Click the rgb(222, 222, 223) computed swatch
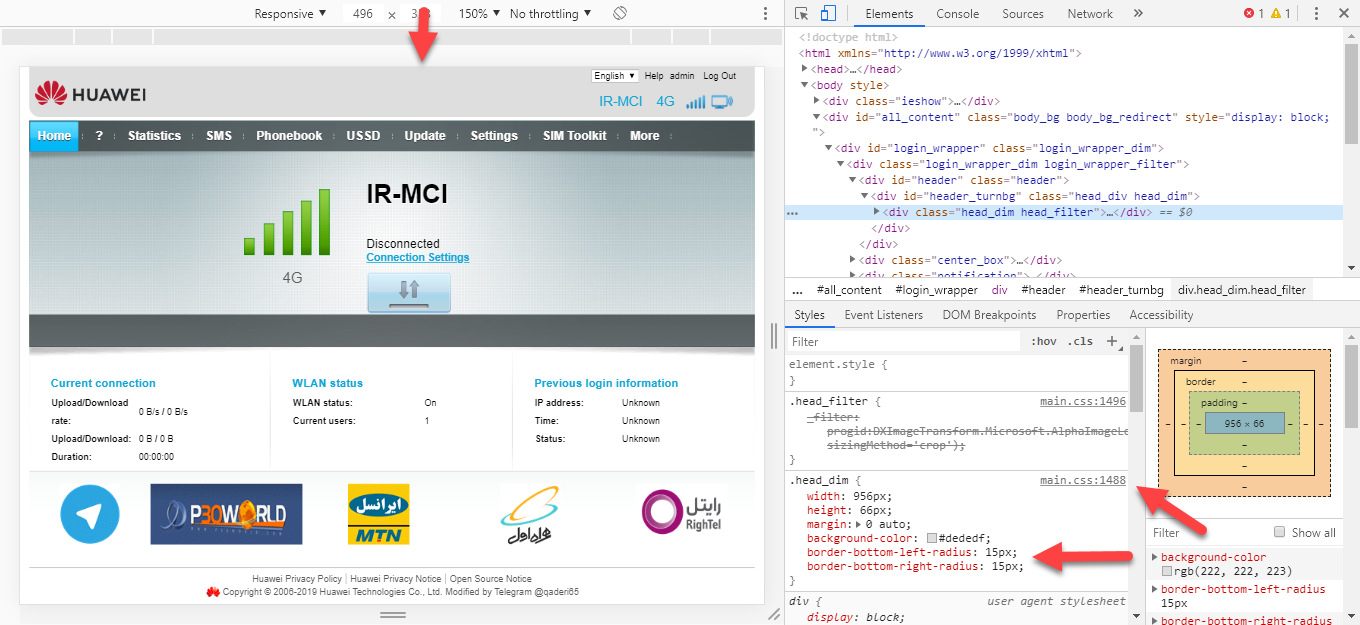The width and height of the screenshot is (1360, 625). [x=1167, y=571]
